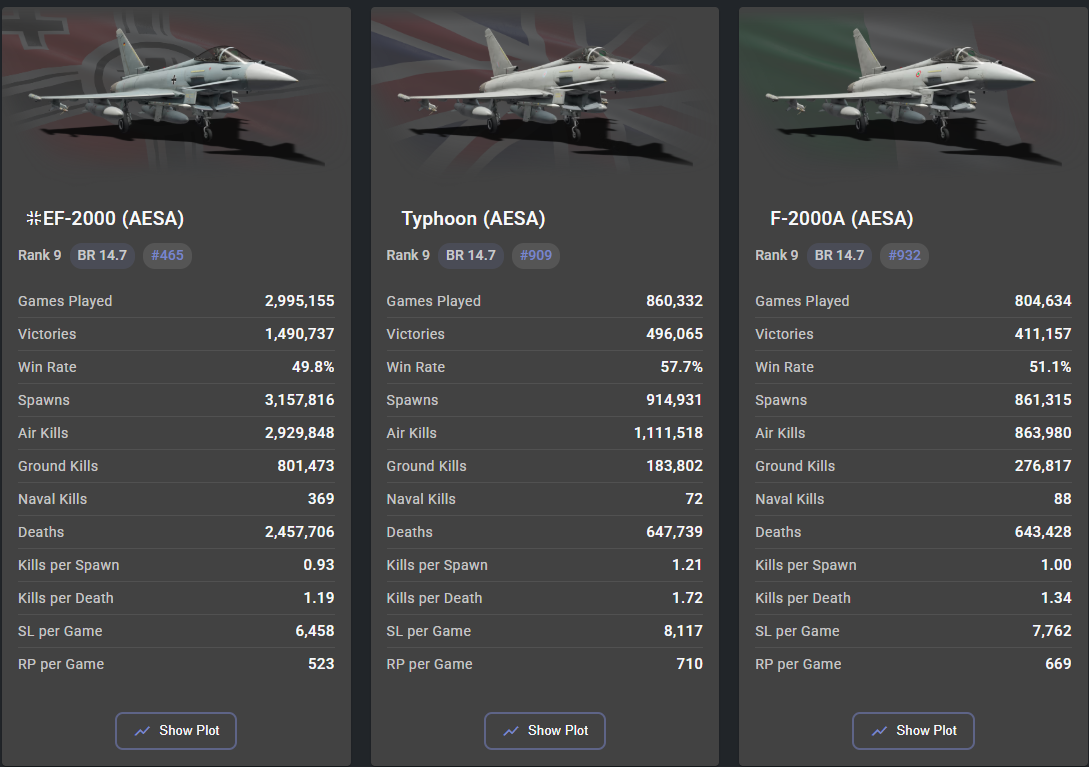Click the German cross icon before EF-2000 title
1089x767 pixels.
(33, 219)
